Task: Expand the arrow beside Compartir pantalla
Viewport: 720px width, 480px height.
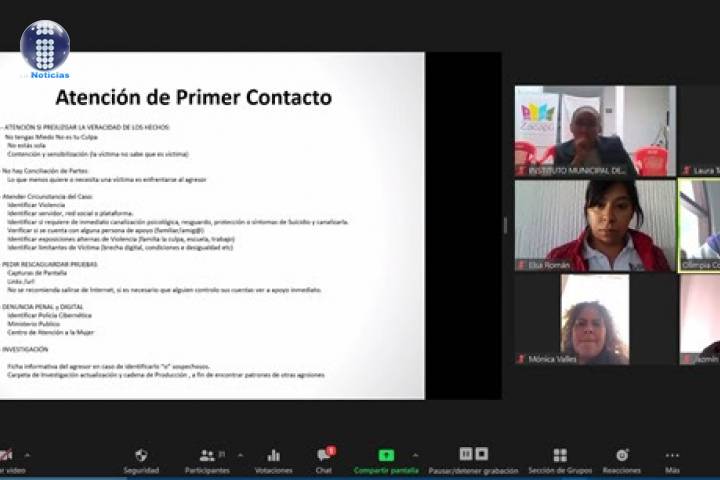Action: pos(416,455)
